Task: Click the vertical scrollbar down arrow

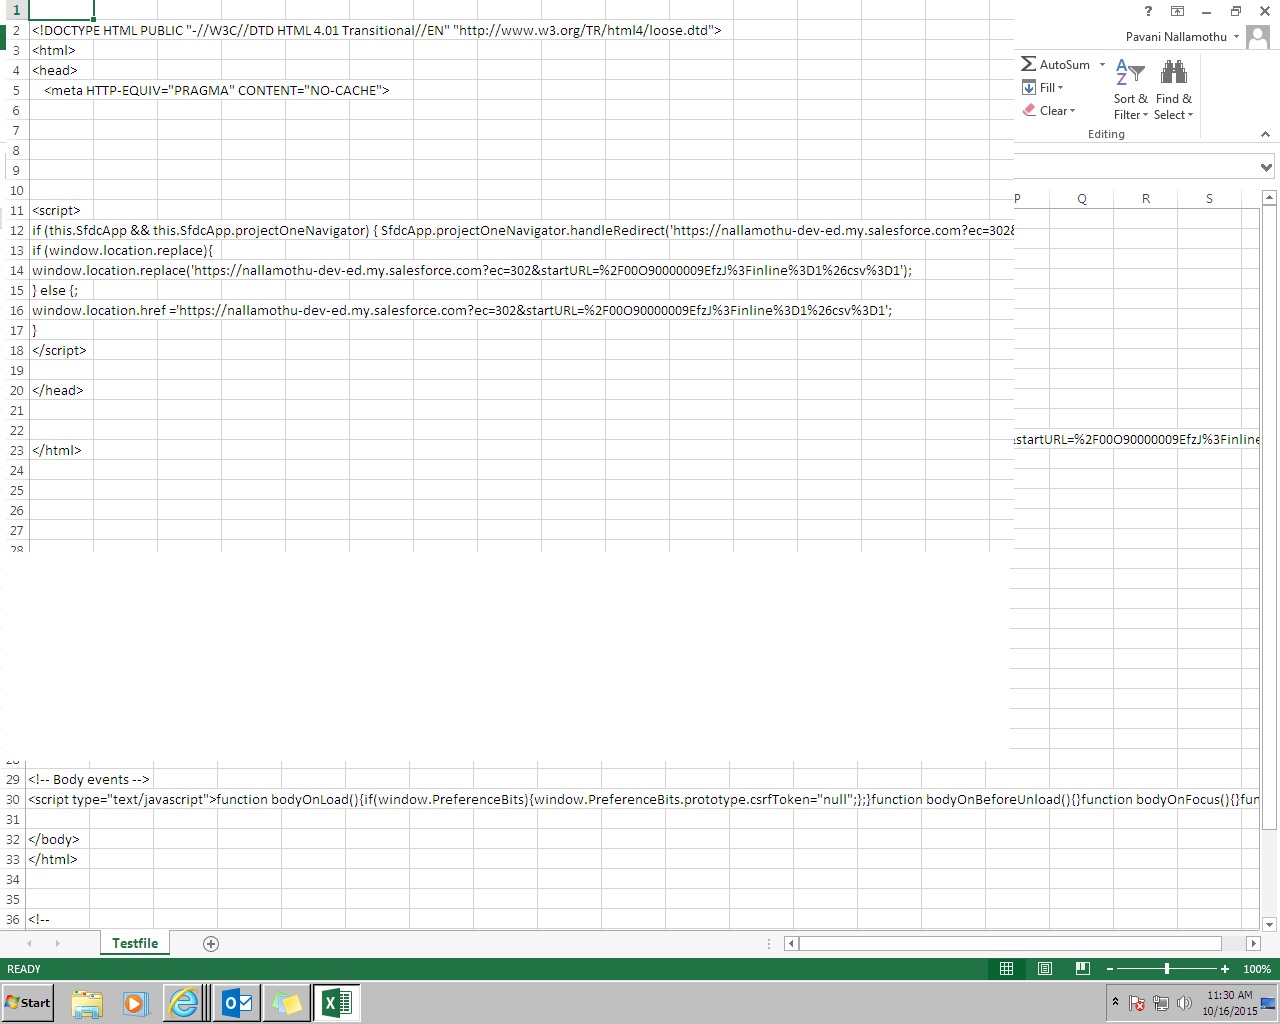Action: click(1269, 924)
